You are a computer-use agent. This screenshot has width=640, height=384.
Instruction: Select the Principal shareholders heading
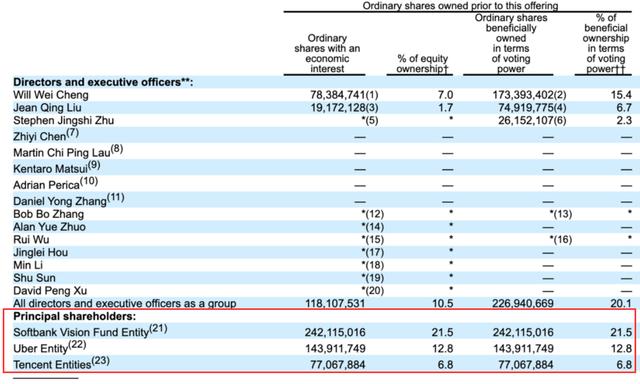coord(75,317)
